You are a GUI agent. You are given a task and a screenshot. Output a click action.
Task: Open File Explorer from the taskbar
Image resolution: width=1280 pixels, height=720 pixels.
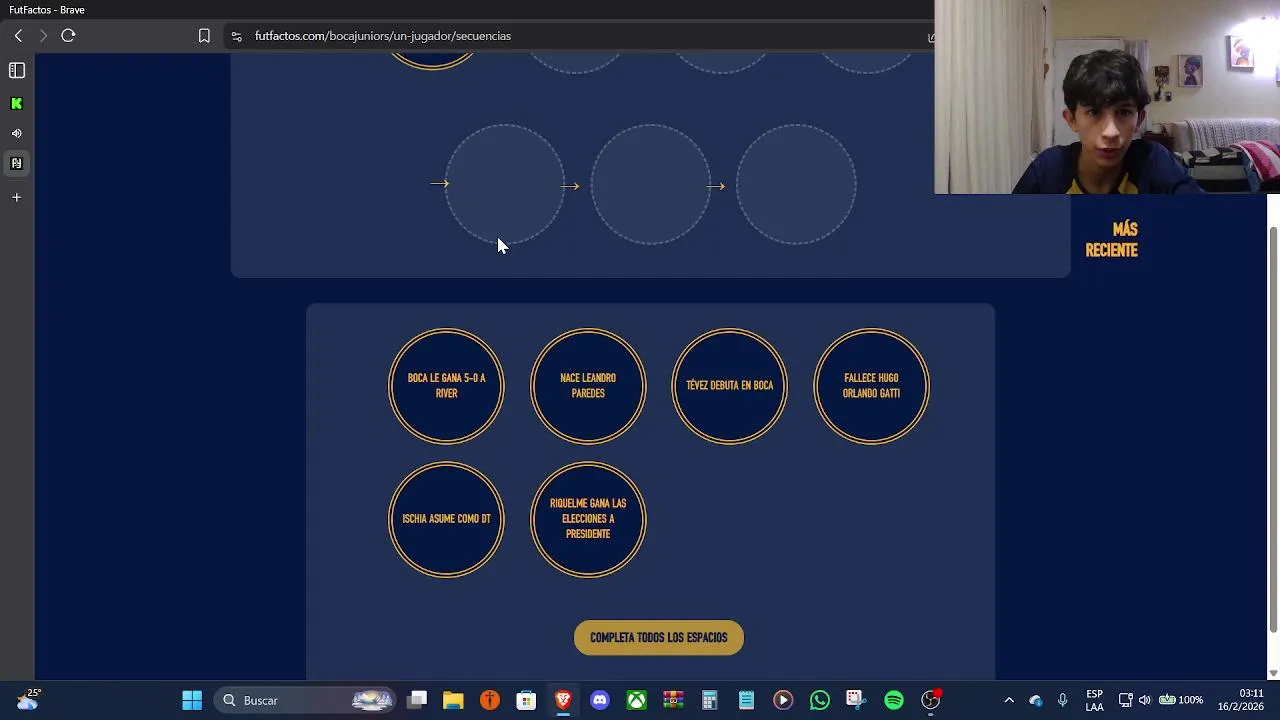453,700
